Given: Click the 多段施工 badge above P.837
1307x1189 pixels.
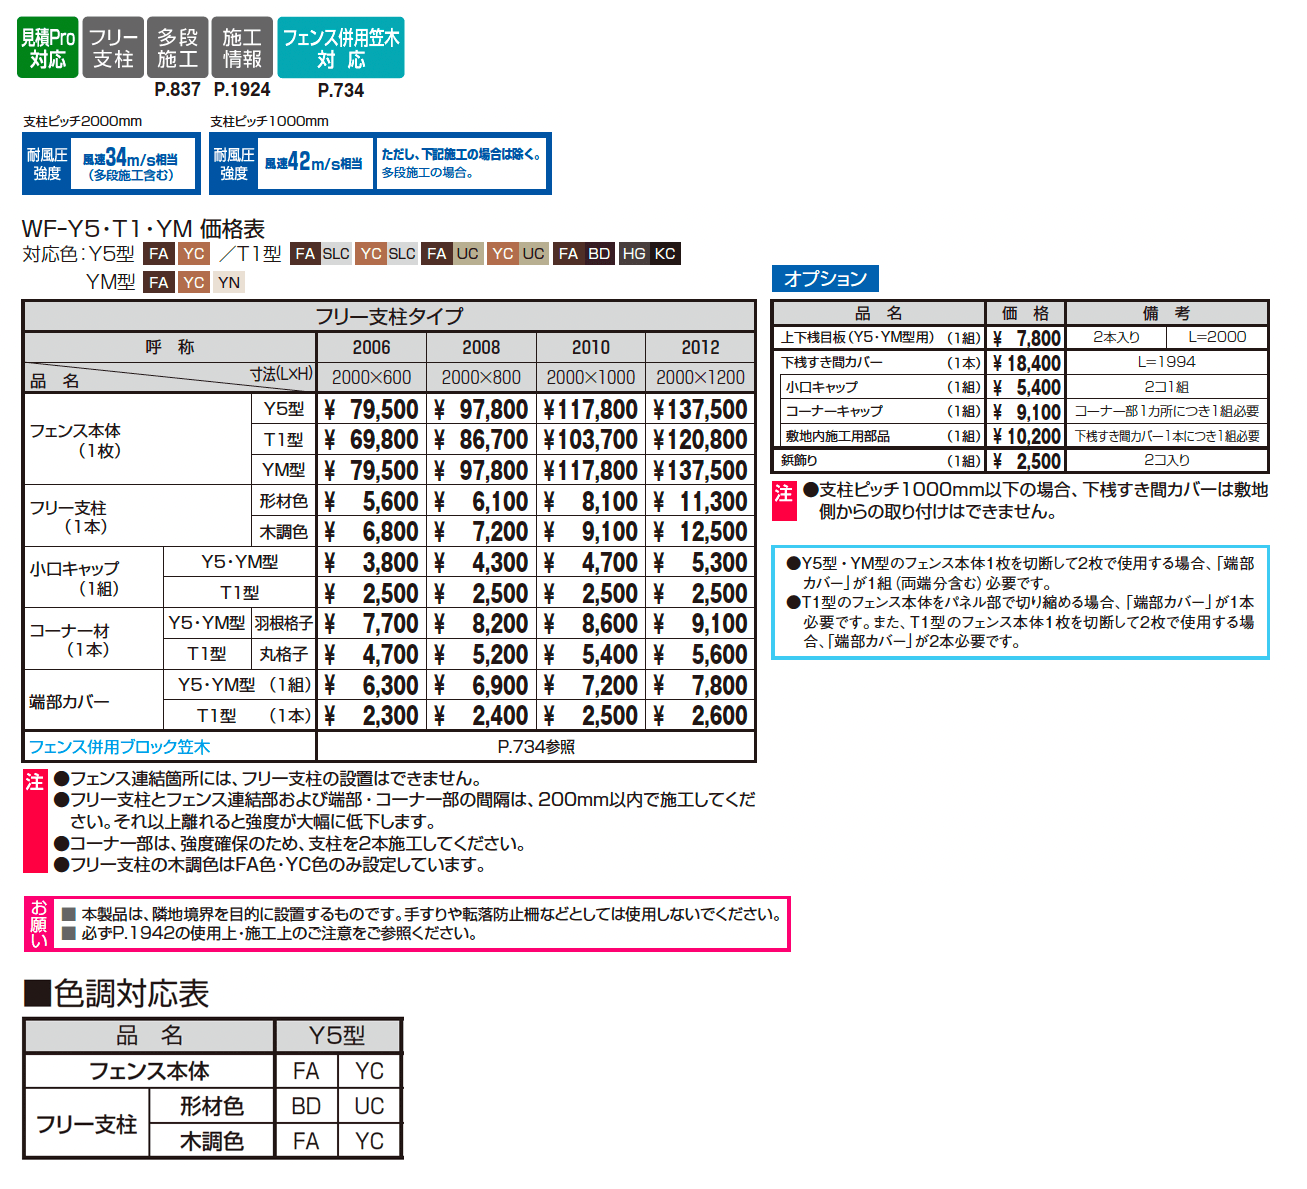Looking at the screenshot, I should click(x=177, y=46).
